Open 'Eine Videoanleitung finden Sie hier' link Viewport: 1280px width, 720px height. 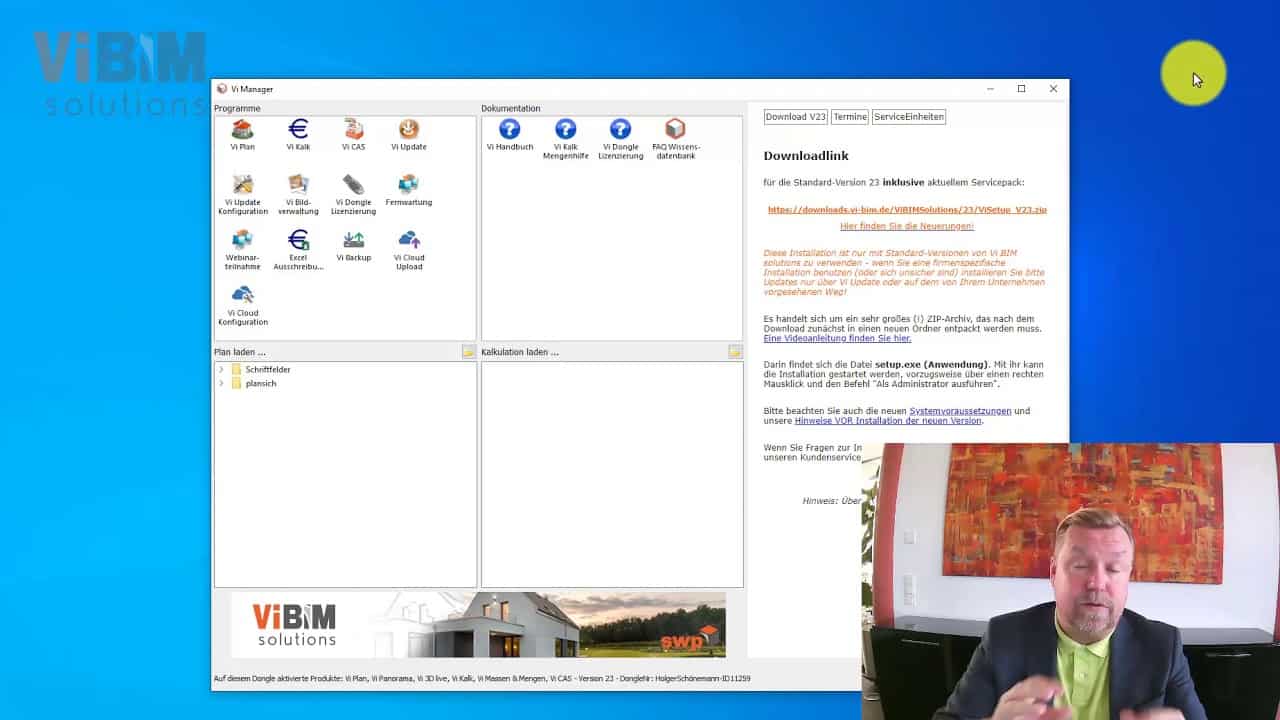click(837, 338)
